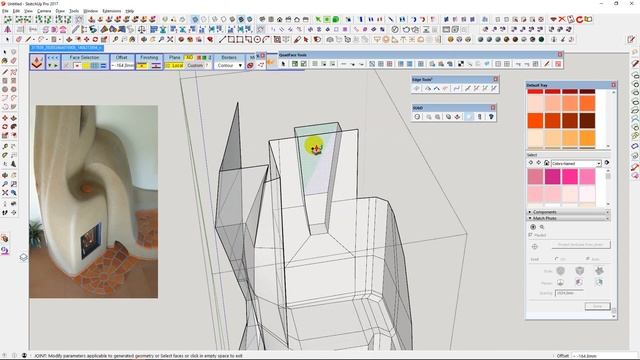Pick the bright orange swatch in the tray
The height and width of the screenshot is (360, 640).
(535, 121)
